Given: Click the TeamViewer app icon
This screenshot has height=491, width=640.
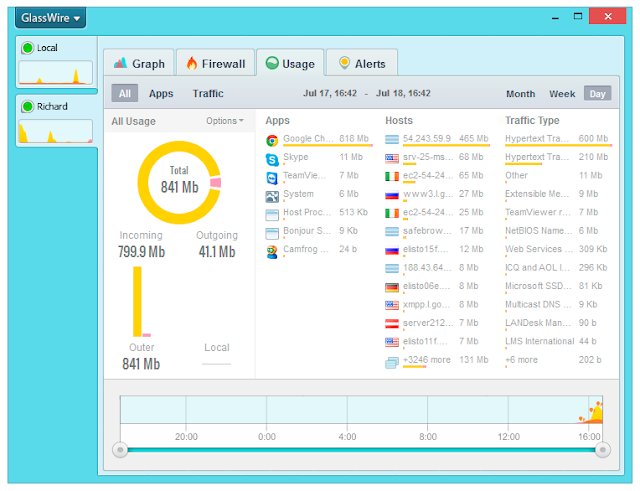Looking at the screenshot, I should click(x=272, y=178).
